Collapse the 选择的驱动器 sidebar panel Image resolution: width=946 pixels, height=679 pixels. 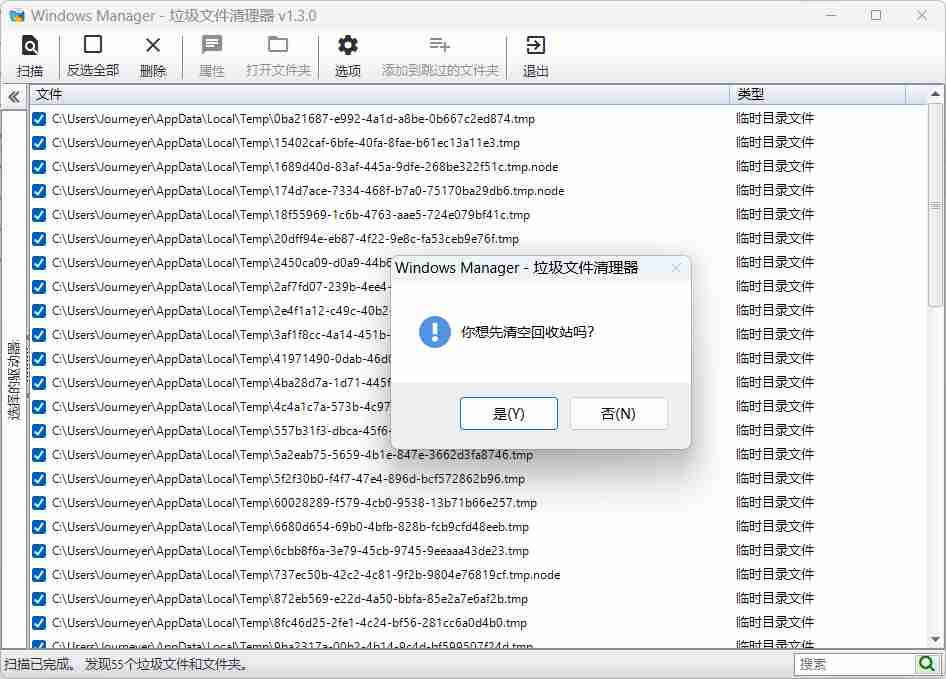pyautogui.click(x=13, y=95)
